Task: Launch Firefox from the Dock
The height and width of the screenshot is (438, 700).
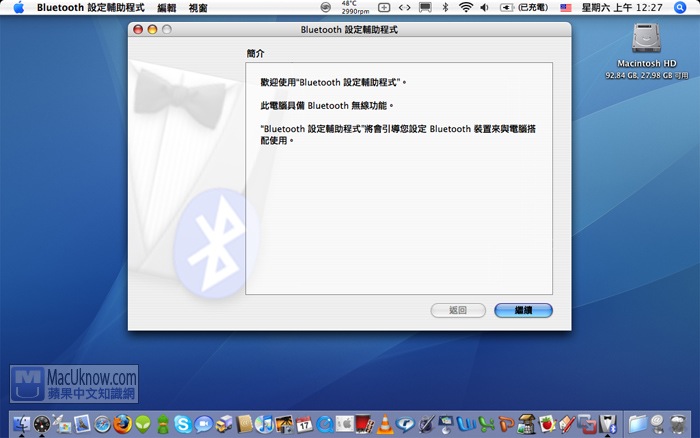Action: tap(122, 424)
